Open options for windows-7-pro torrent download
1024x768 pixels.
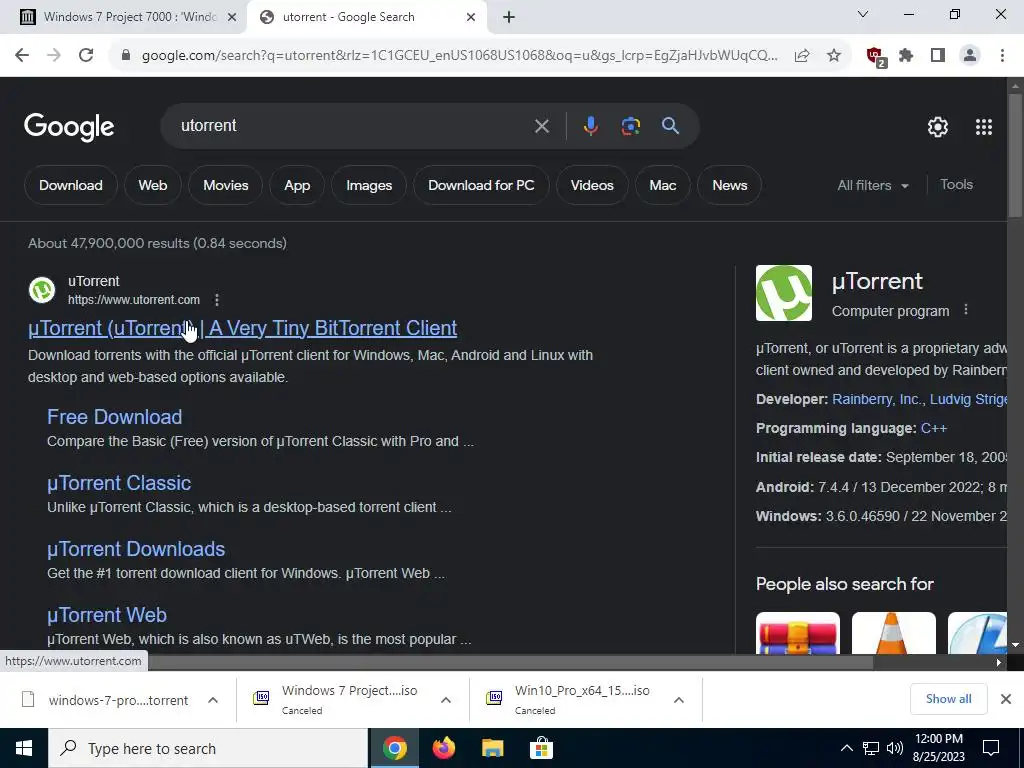pyautogui.click(x=213, y=700)
